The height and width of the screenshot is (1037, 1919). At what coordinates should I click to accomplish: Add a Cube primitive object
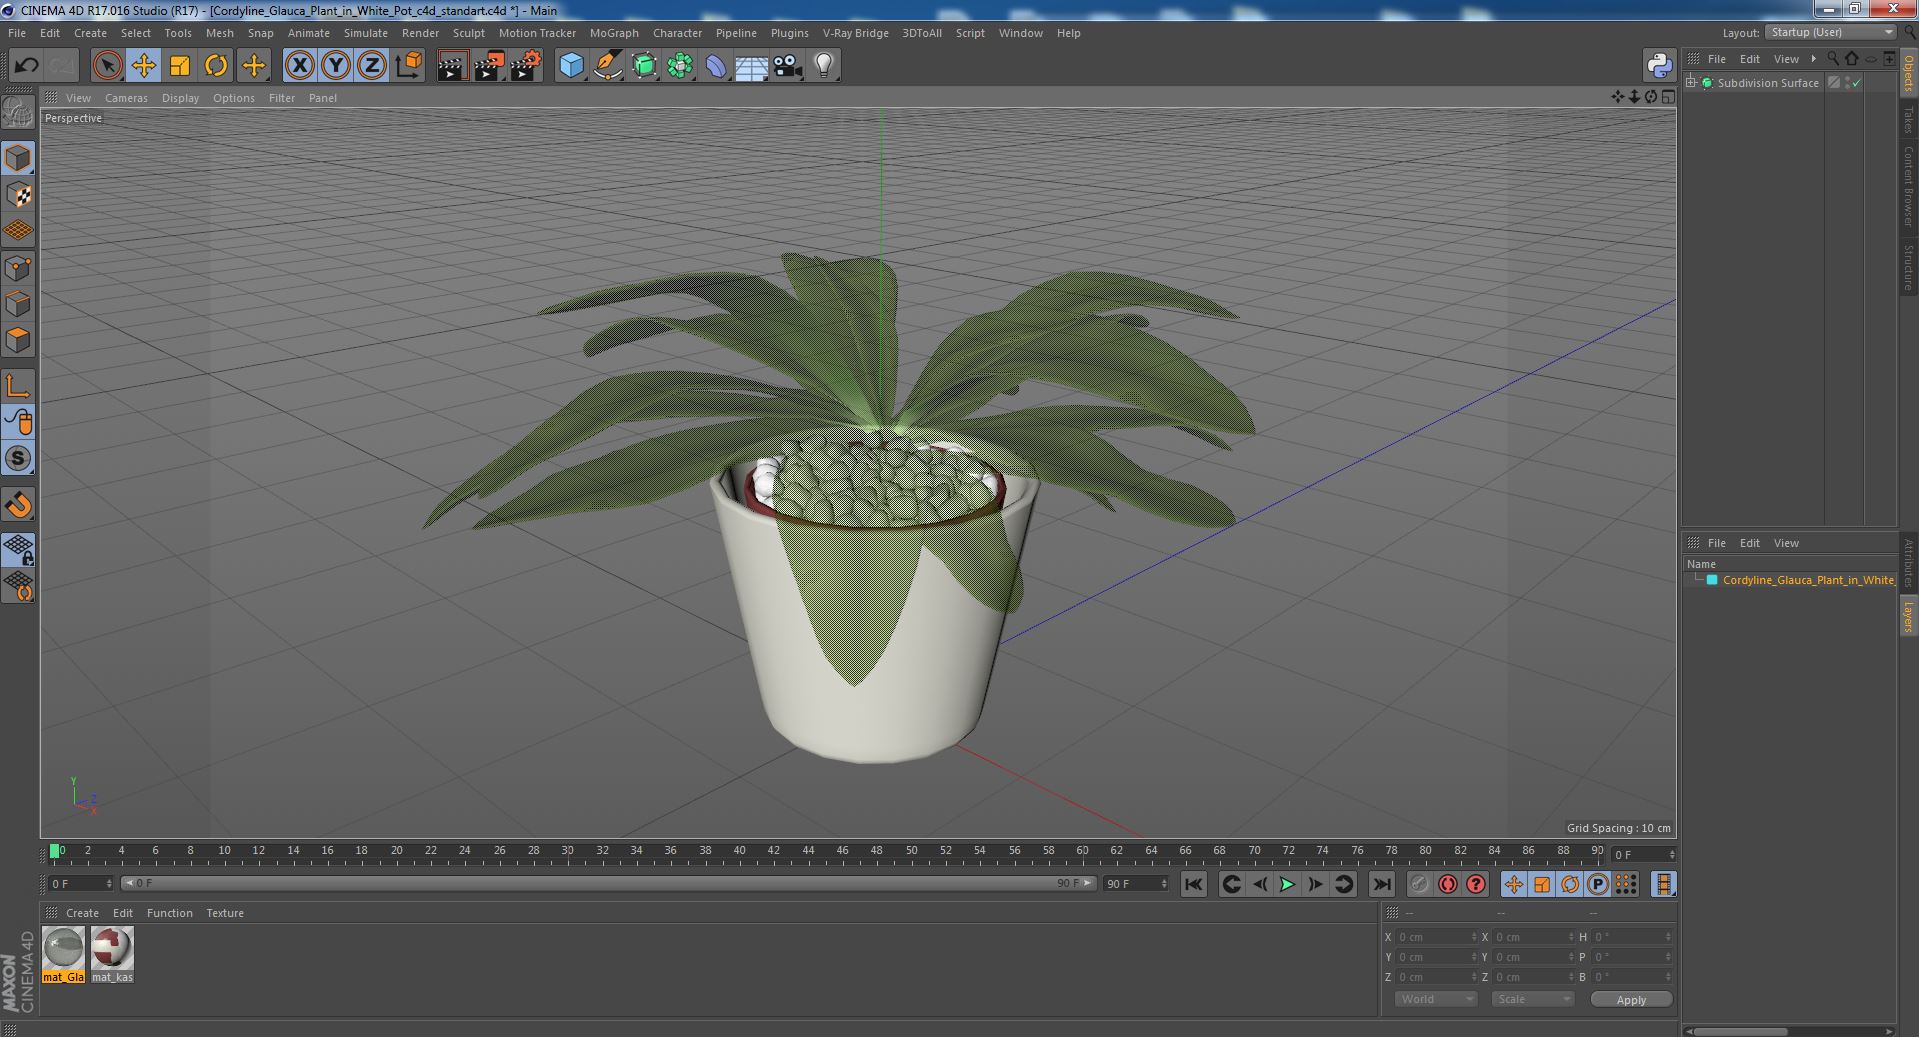pos(571,66)
